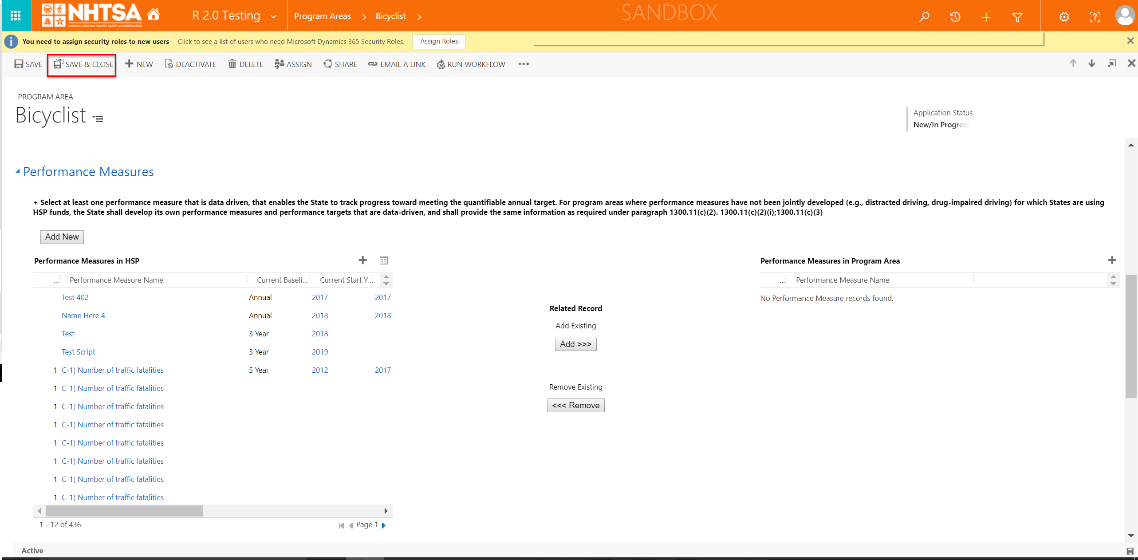Open advanced find funnel icon
1138x560 pixels.
1017,17
